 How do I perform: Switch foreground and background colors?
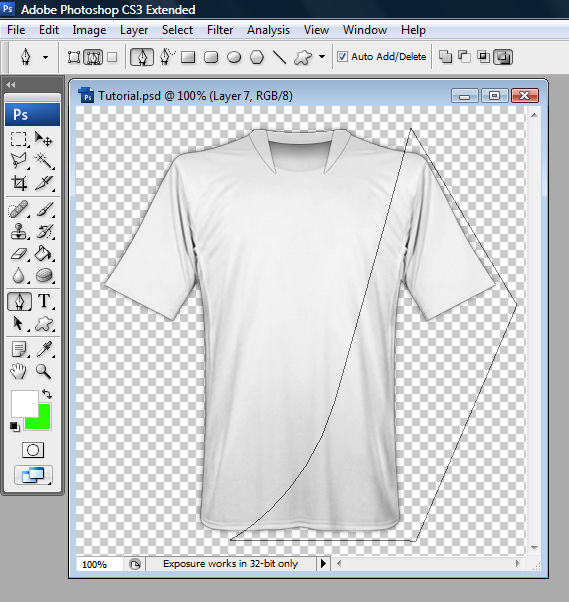coord(47,394)
